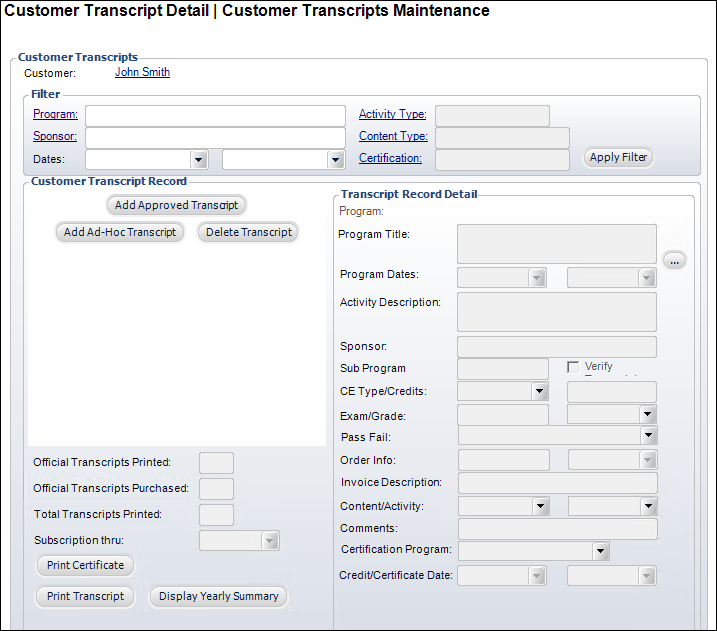The width and height of the screenshot is (717, 631).
Task: Open the Activity Type lookup link
Action: tap(392, 114)
